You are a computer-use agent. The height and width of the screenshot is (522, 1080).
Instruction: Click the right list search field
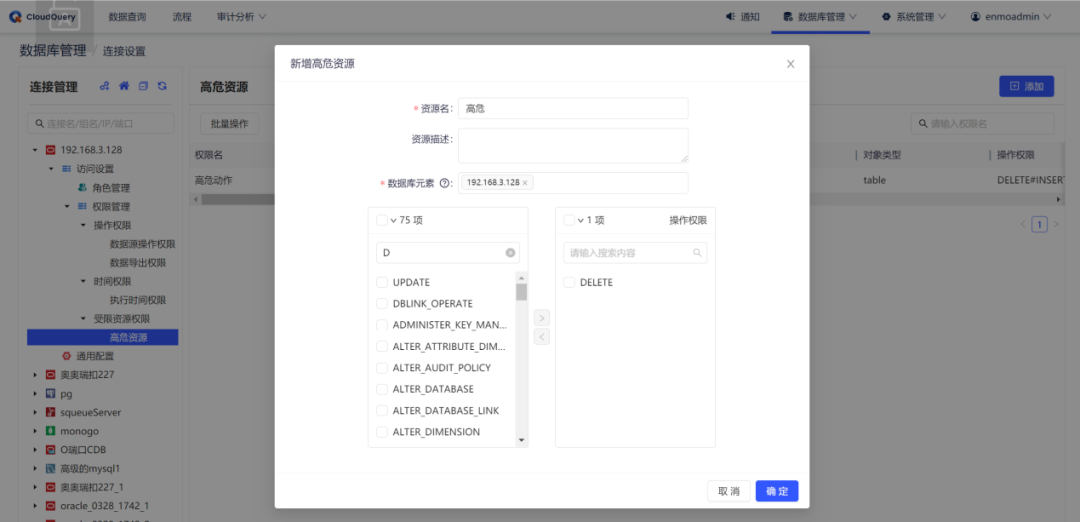pyautogui.click(x=635, y=253)
